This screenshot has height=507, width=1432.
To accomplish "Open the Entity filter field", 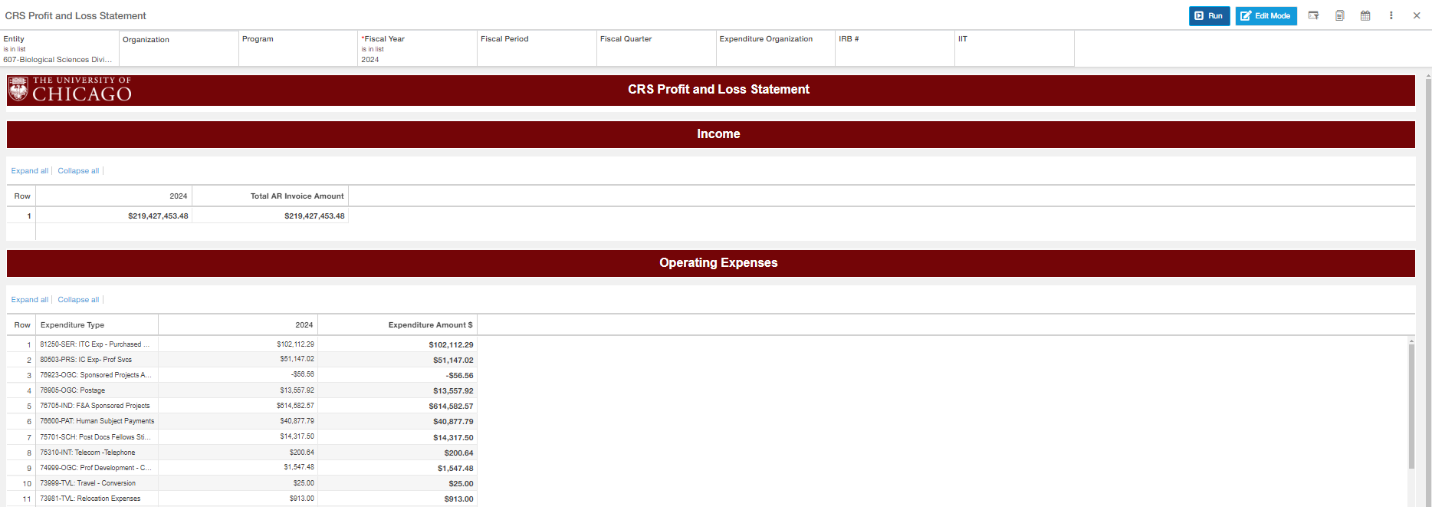I will click(59, 49).
